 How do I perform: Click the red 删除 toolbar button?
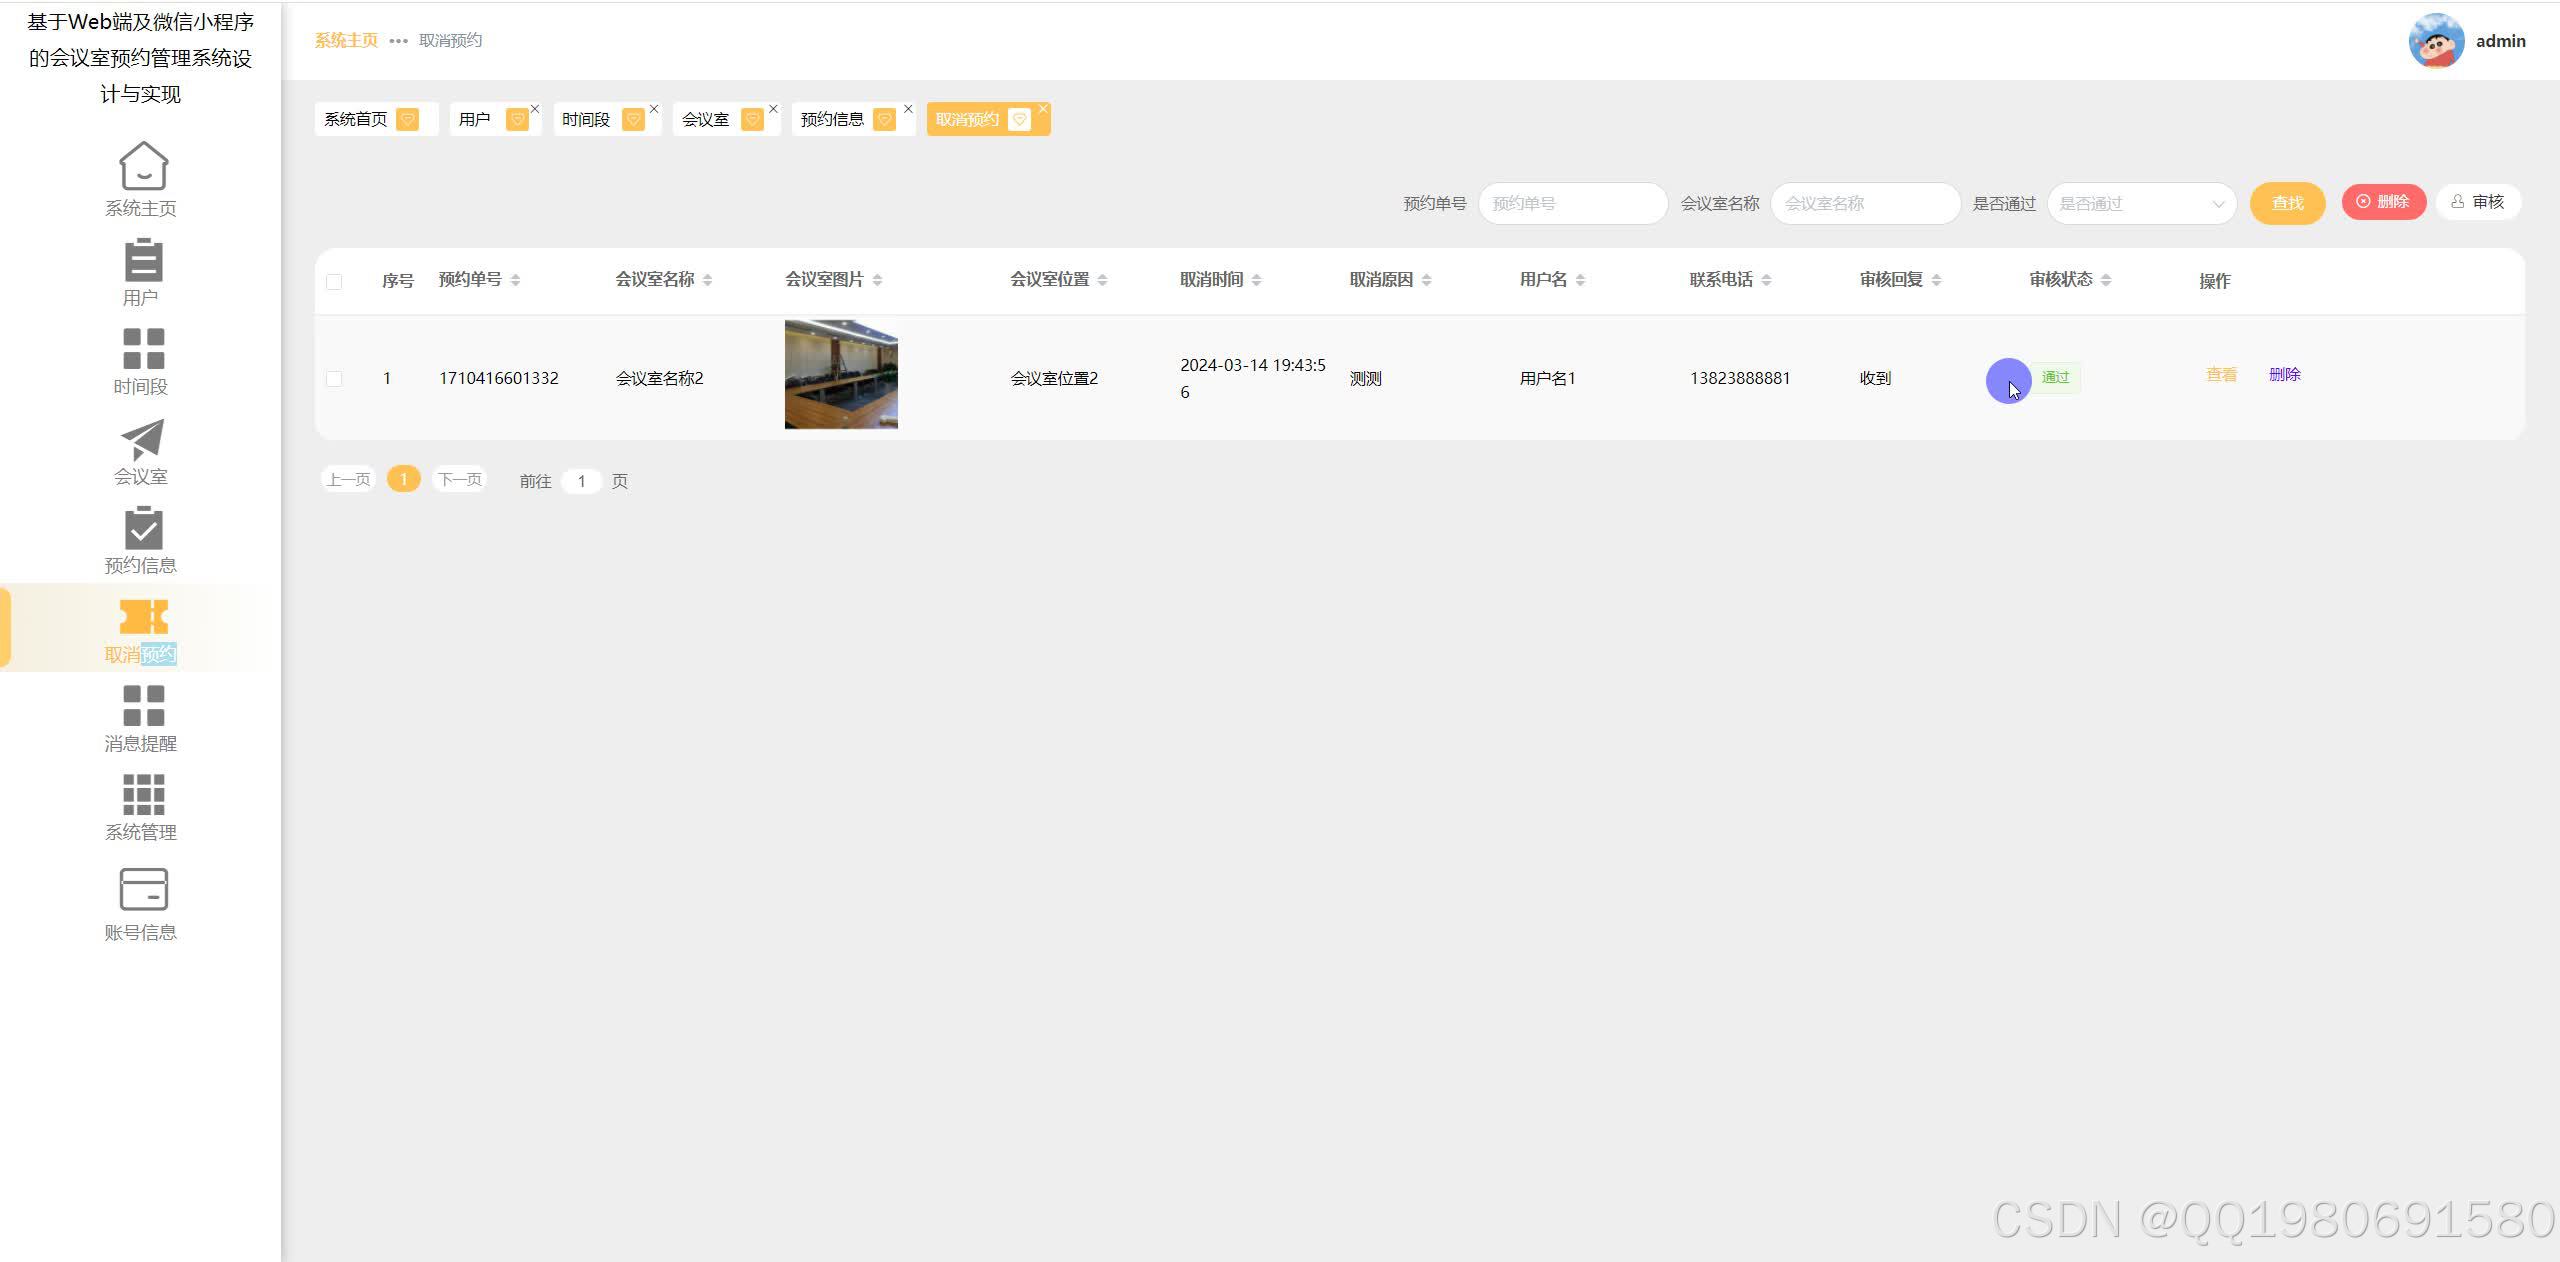pos(2383,202)
